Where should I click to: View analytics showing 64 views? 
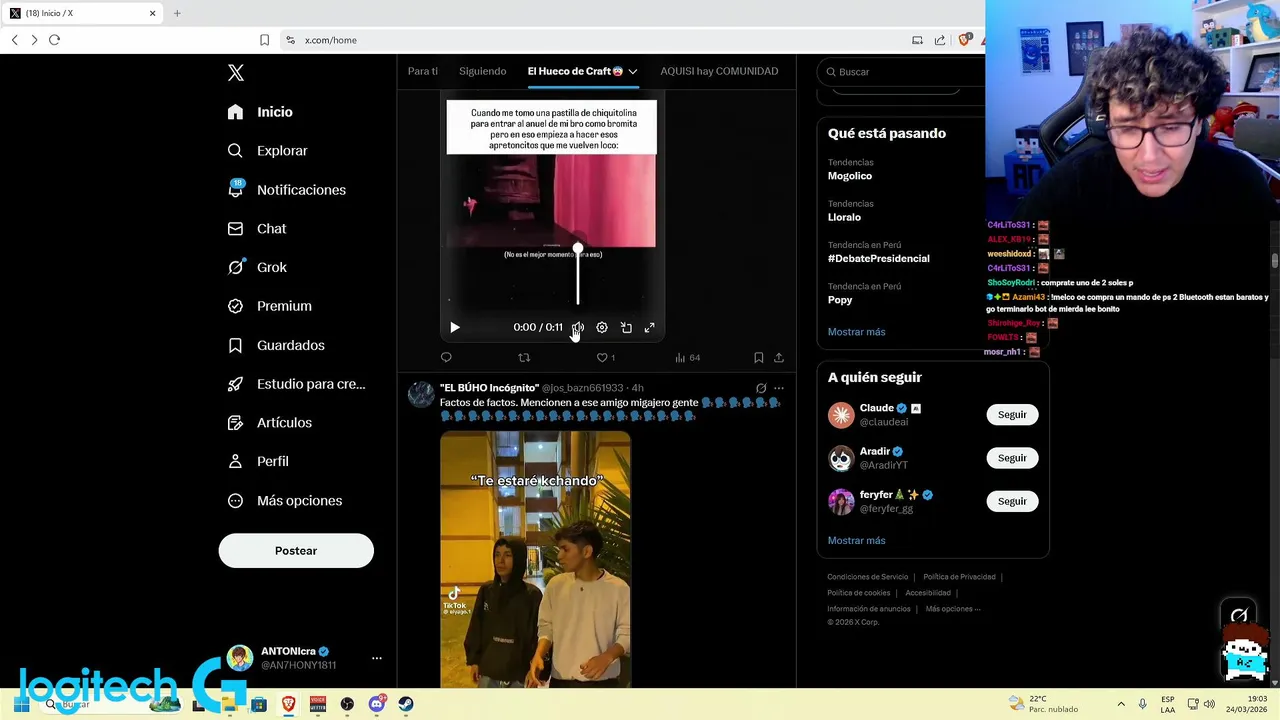tap(687, 357)
